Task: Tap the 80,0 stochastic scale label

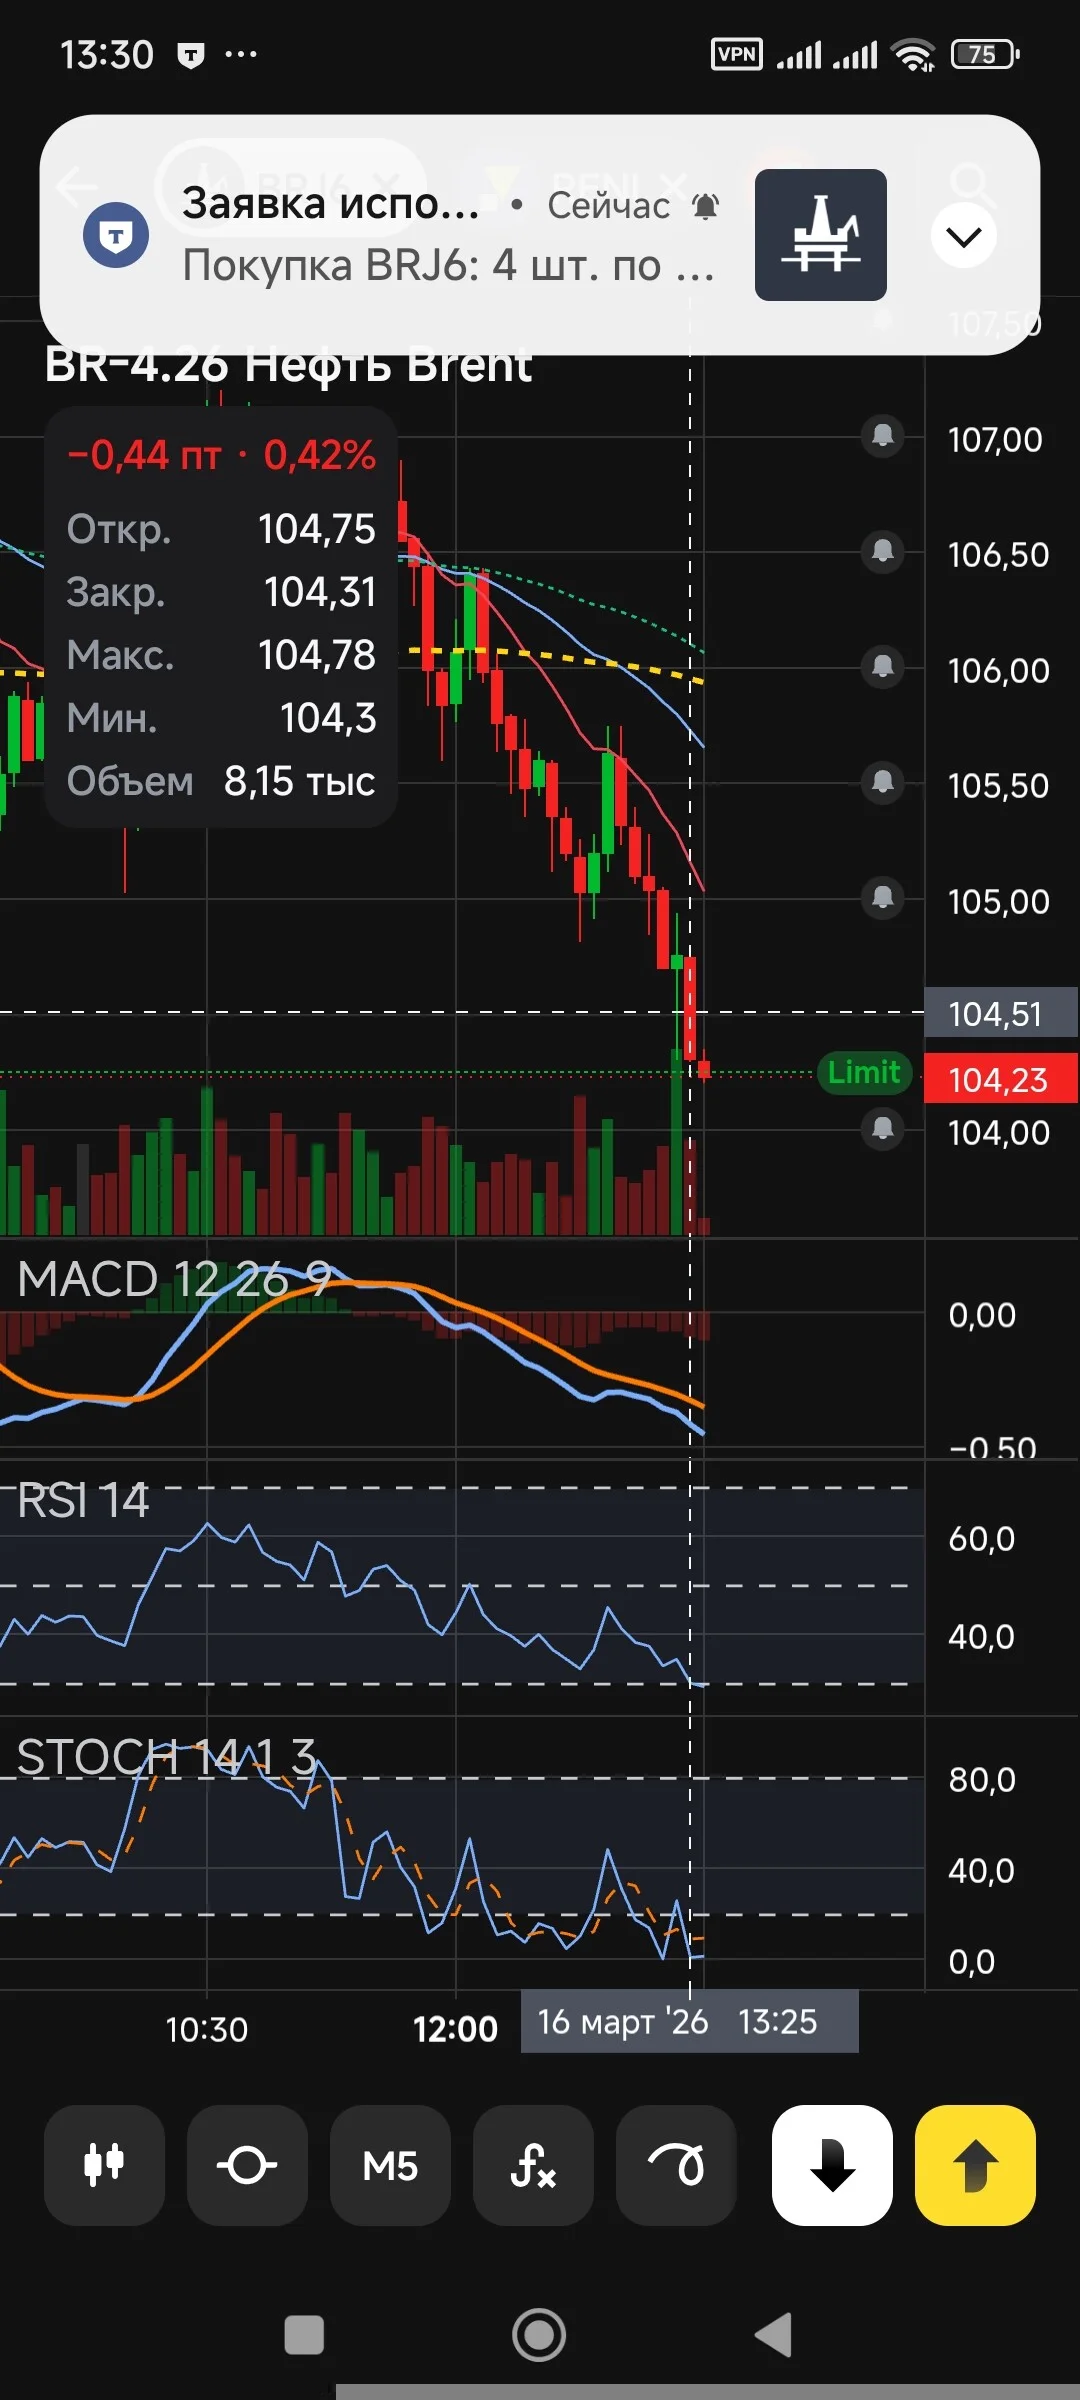Action: (x=982, y=1779)
